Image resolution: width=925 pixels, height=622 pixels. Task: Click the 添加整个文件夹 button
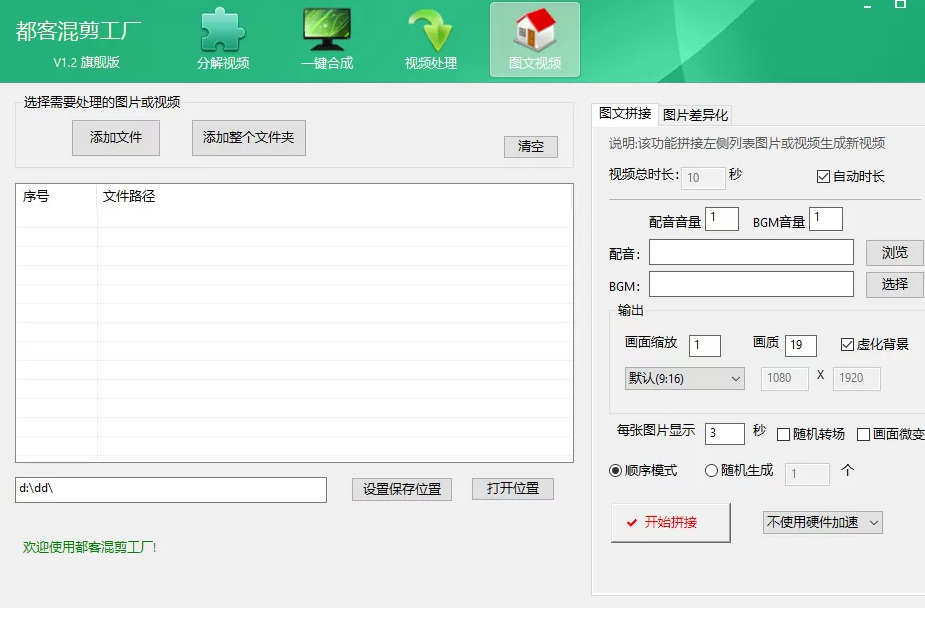[x=248, y=138]
